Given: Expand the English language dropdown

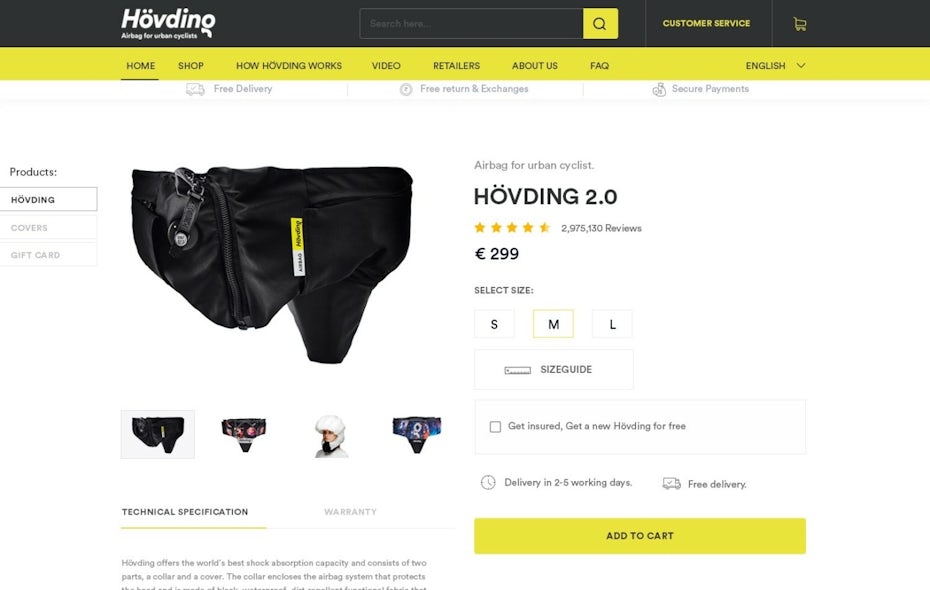Looking at the screenshot, I should (x=775, y=66).
